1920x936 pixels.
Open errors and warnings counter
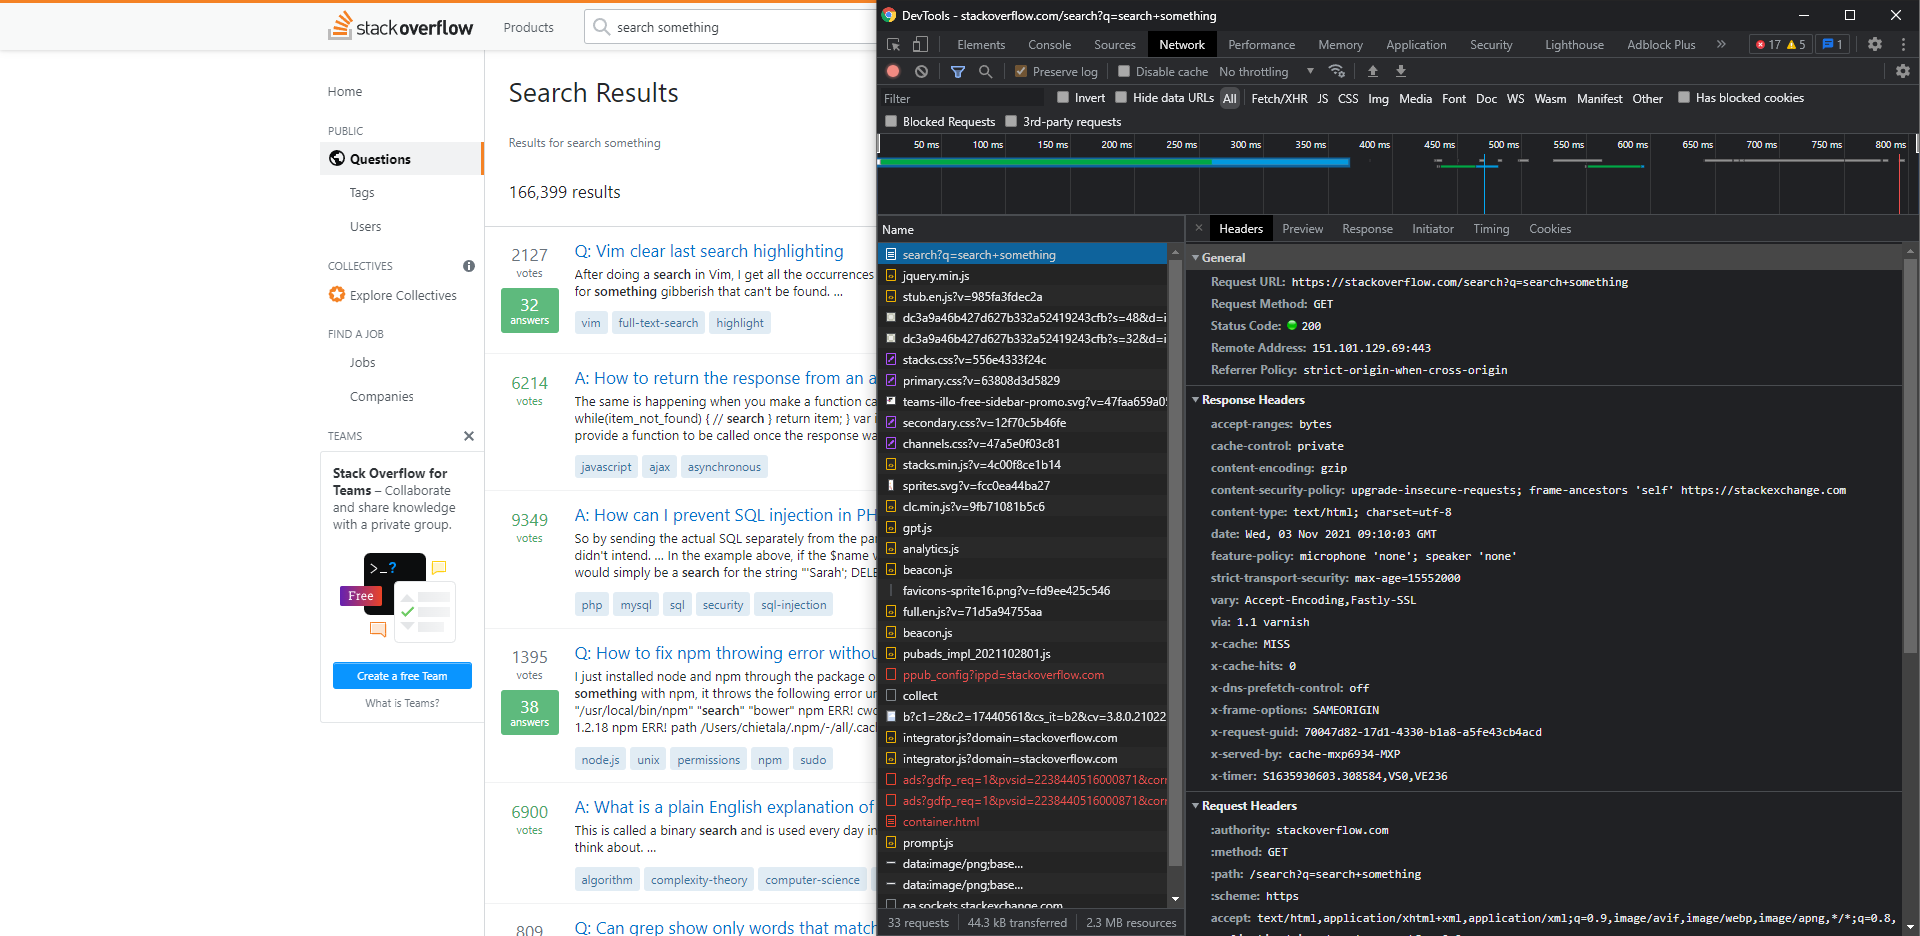(x=1781, y=44)
